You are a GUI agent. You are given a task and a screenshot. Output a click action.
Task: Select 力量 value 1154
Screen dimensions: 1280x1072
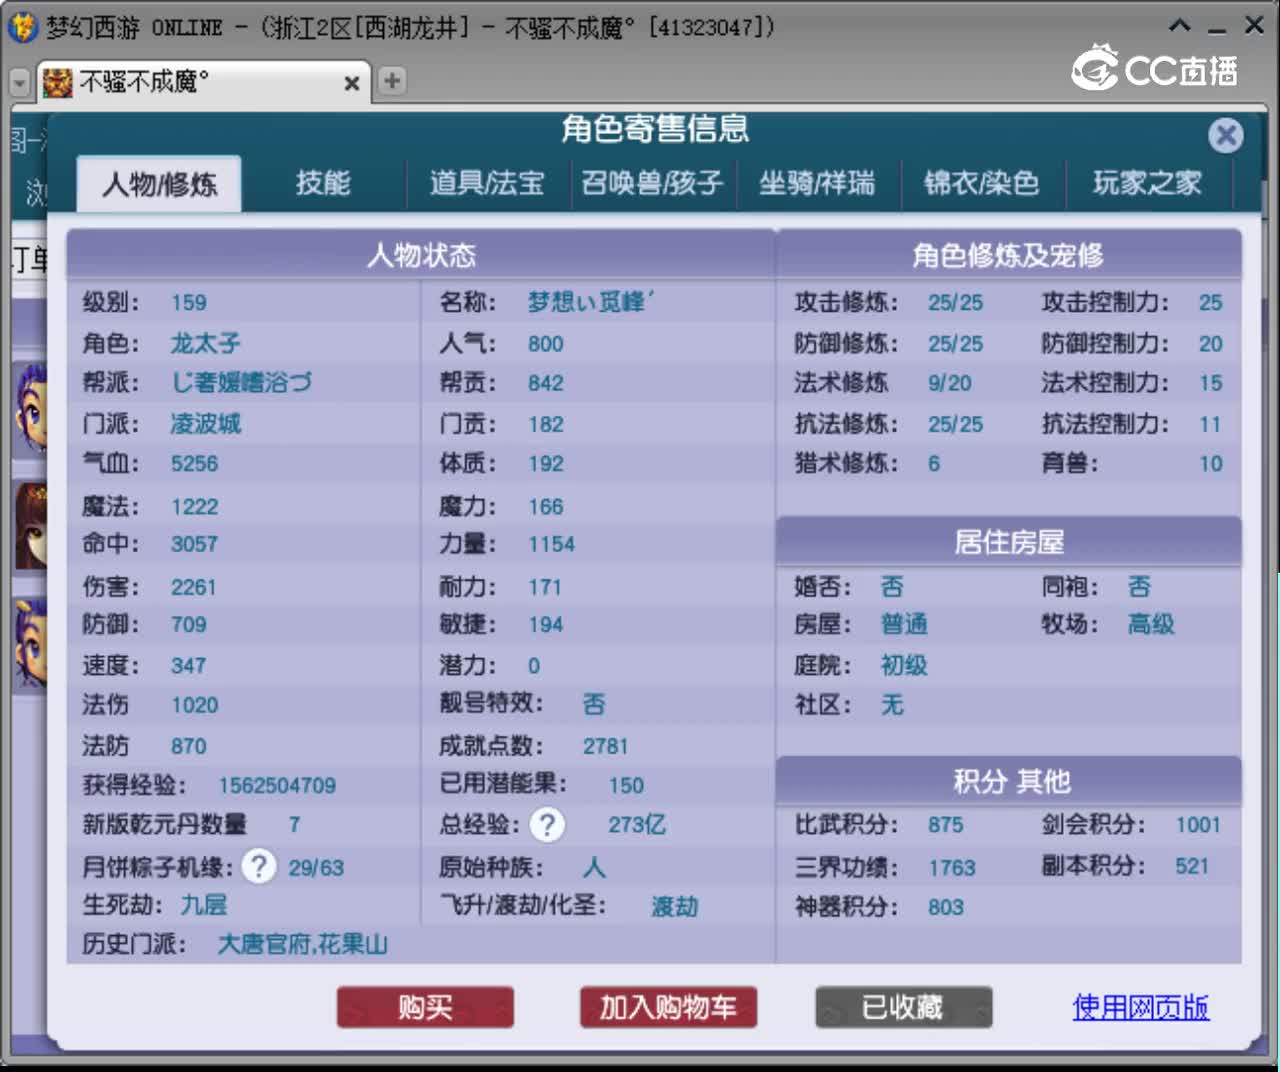coord(552,545)
